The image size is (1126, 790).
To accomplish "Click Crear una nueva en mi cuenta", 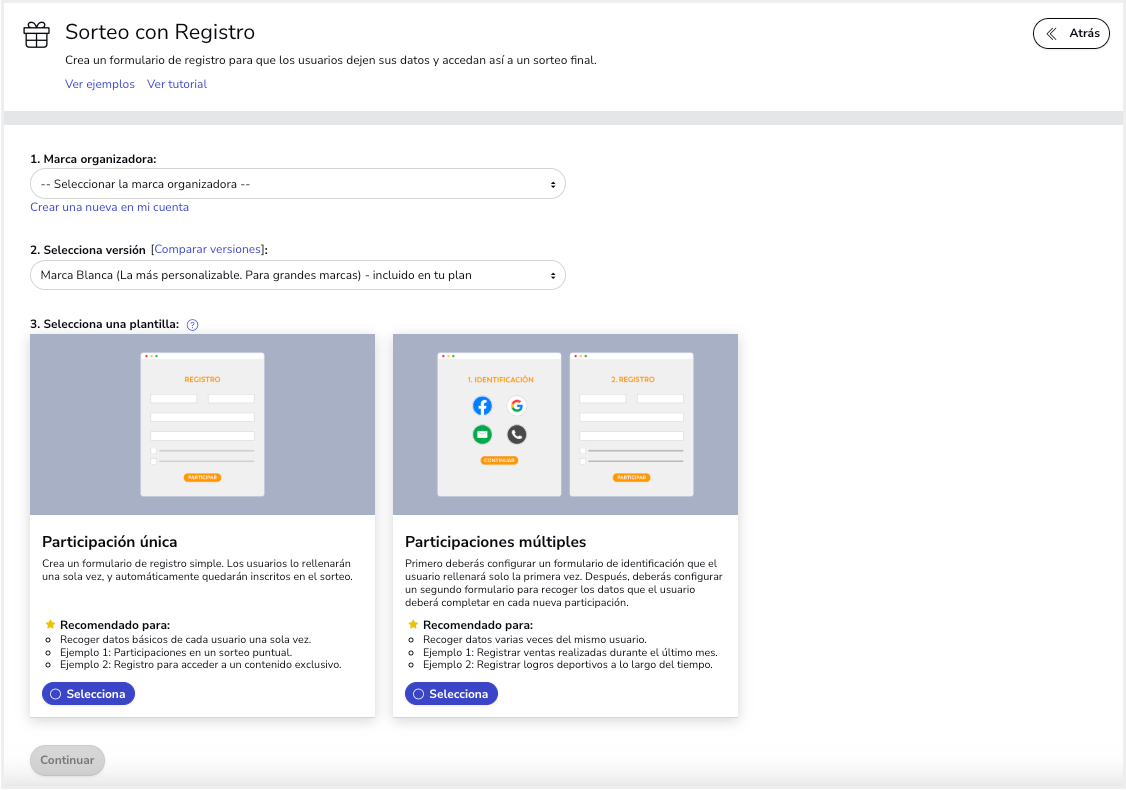I will click(110, 207).
